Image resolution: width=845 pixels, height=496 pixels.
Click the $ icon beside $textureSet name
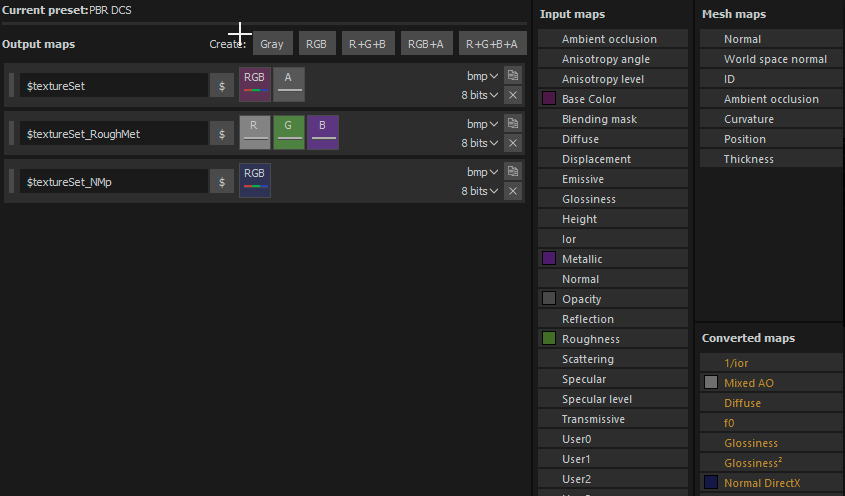click(x=222, y=86)
